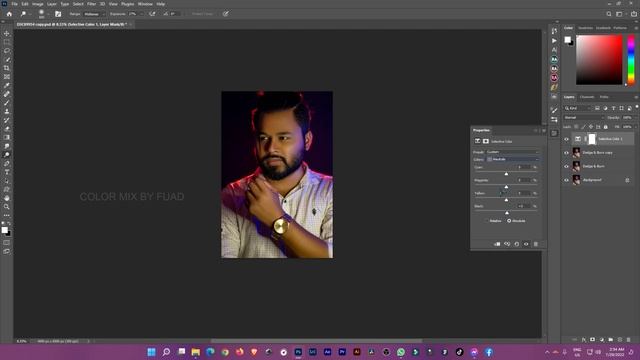Select the Move tool

[7, 33]
